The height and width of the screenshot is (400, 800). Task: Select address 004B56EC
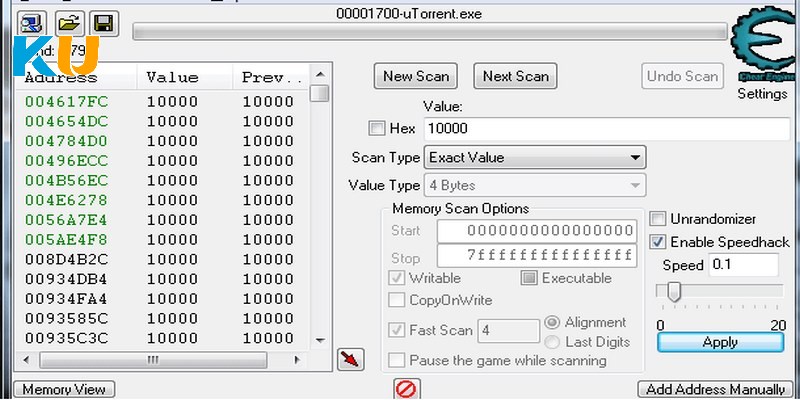(x=66, y=181)
